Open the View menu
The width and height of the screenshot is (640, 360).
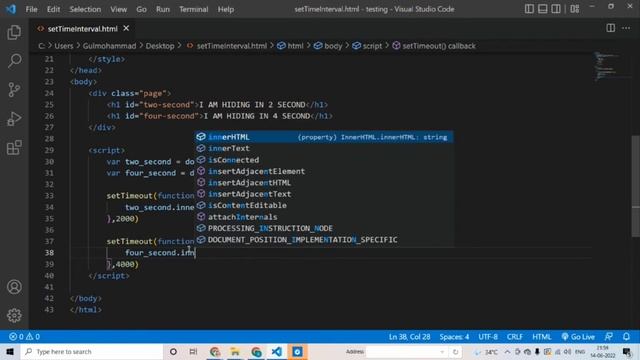click(x=118, y=9)
